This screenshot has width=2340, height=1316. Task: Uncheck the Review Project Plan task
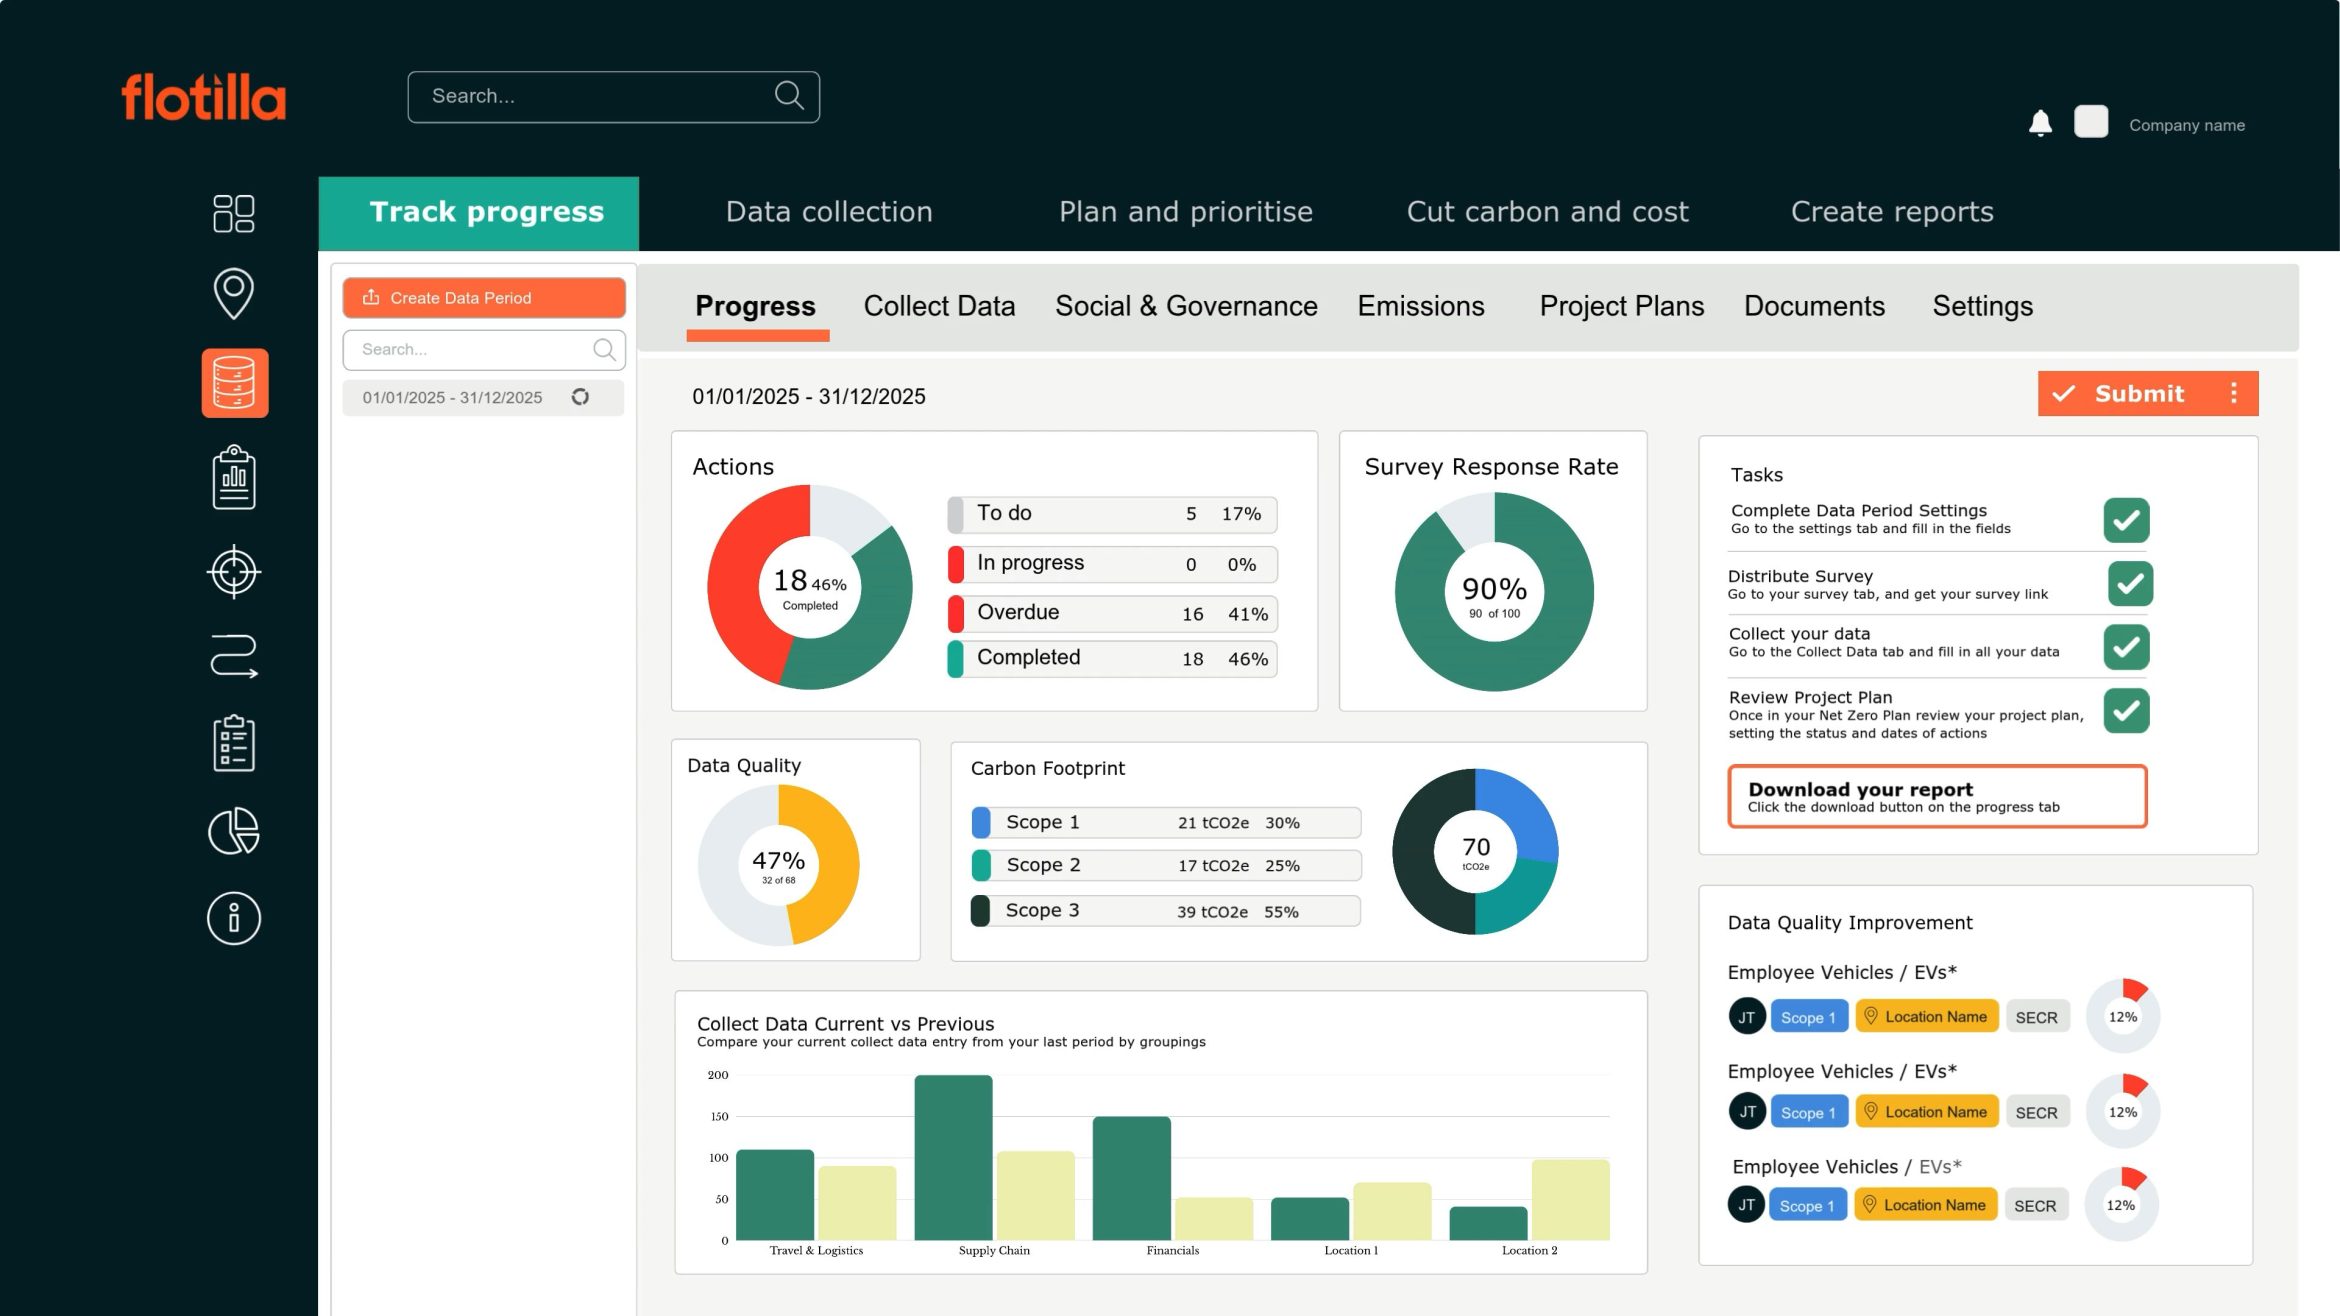click(x=2126, y=711)
